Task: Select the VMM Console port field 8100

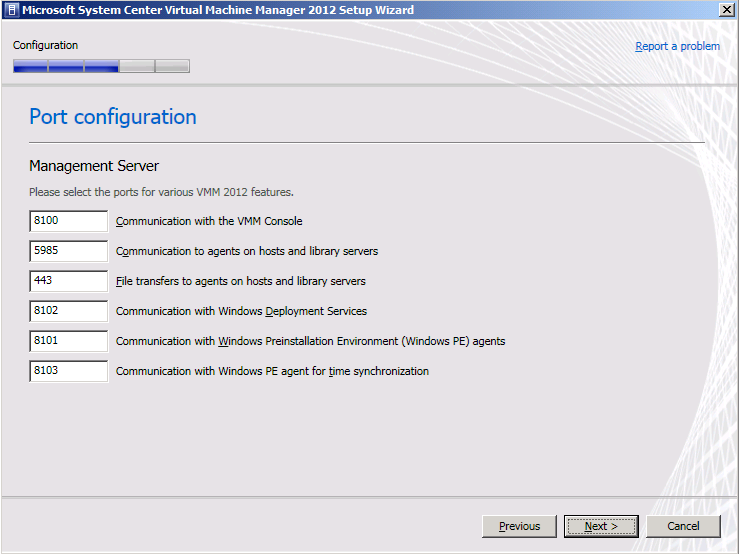Action: pyautogui.click(x=68, y=221)
